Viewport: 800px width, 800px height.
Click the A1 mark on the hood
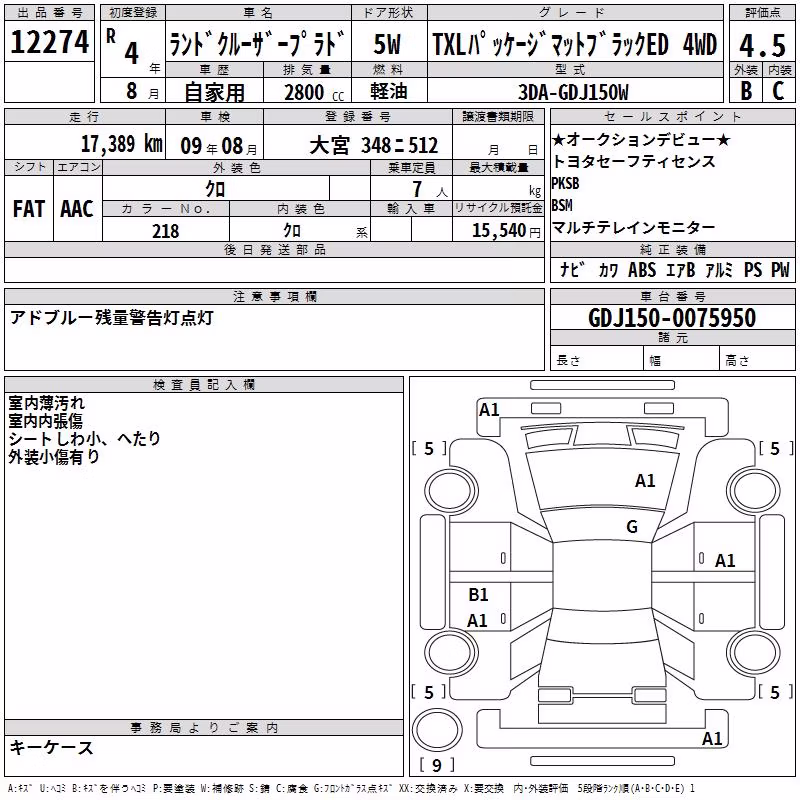coord(645,481)
